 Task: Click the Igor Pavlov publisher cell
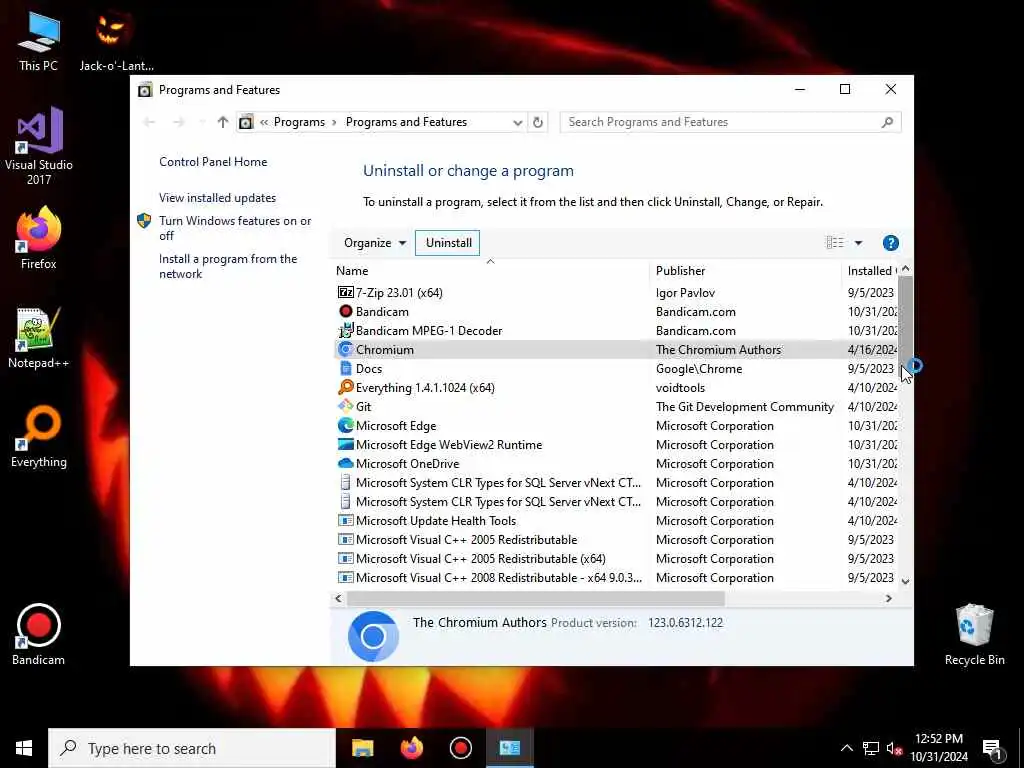pos(685,293)
